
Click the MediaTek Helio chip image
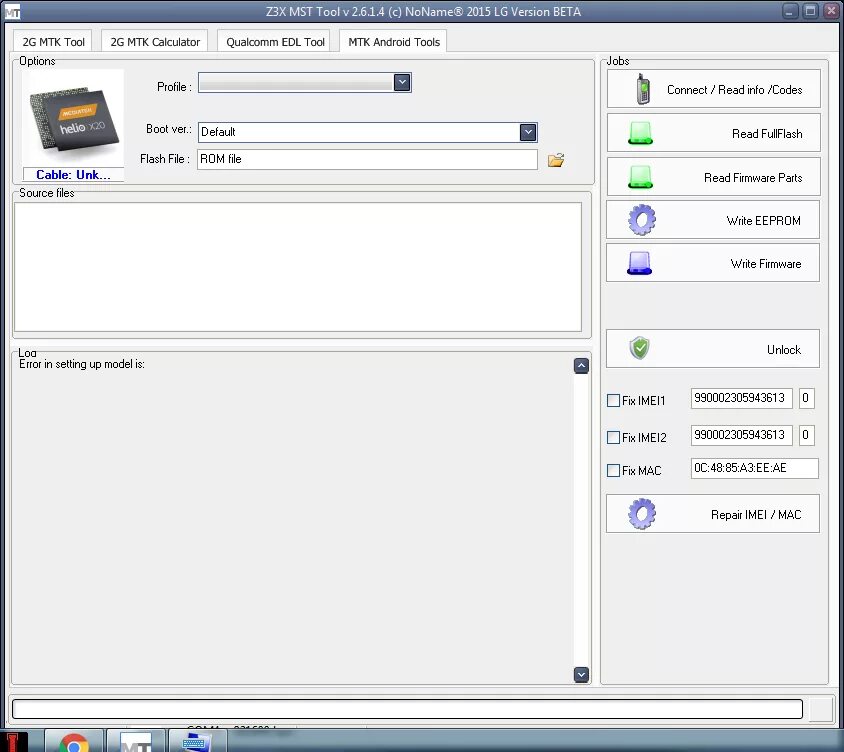tap(74, 118)
